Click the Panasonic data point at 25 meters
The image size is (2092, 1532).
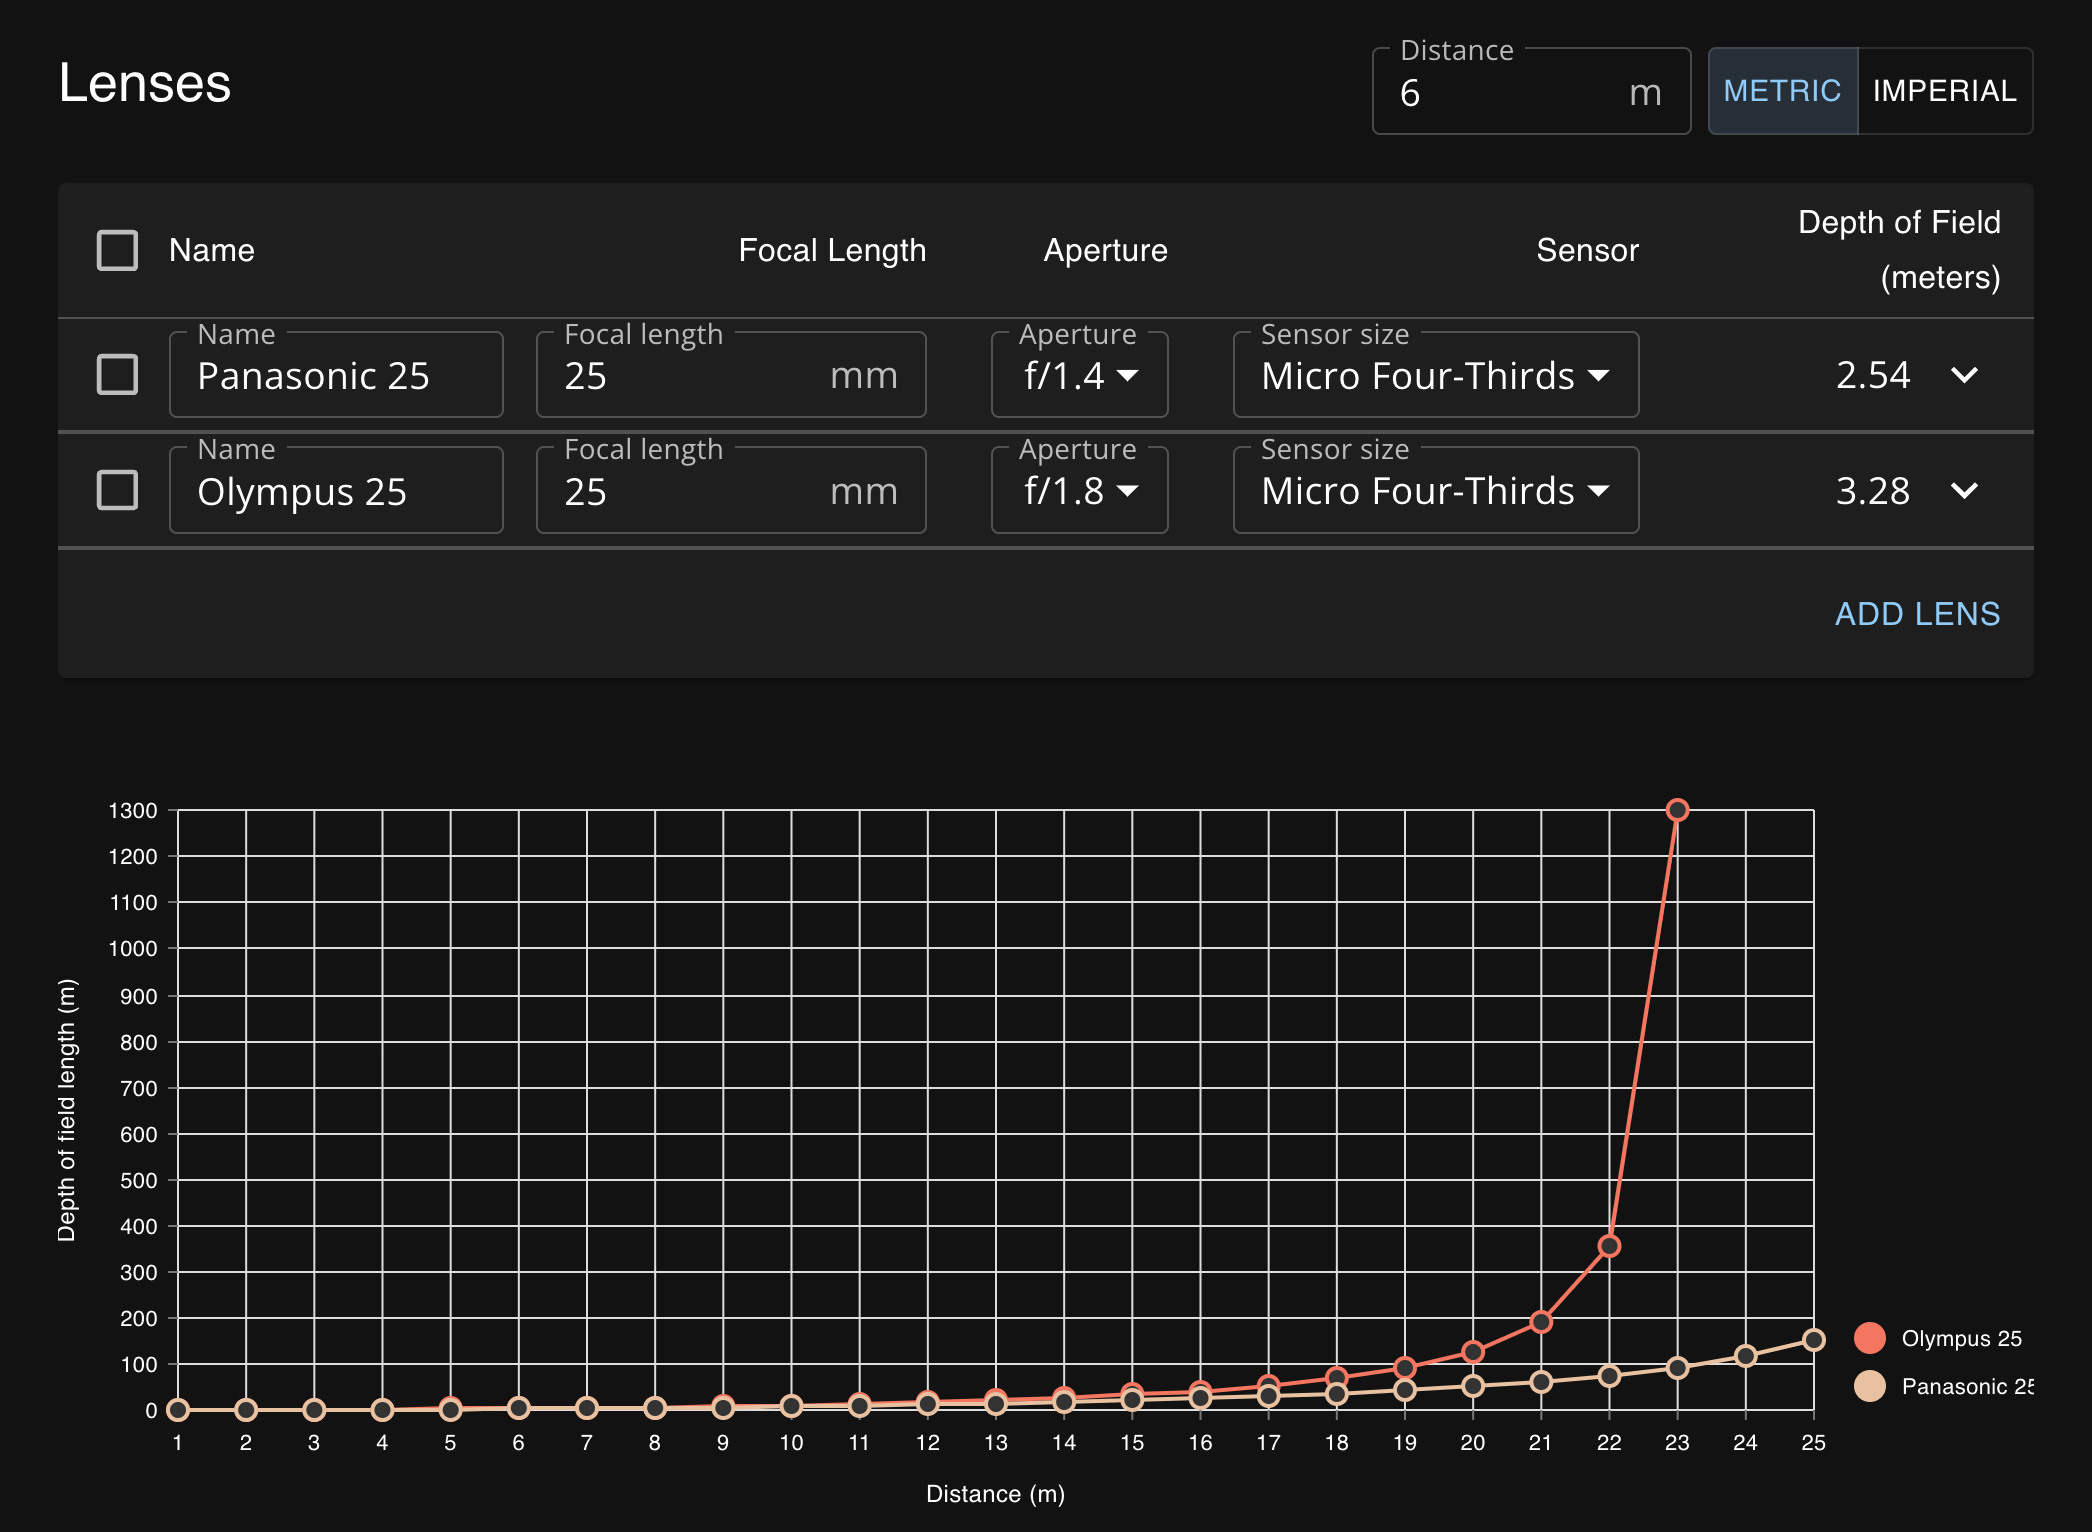click(x=1813, y=1340)
